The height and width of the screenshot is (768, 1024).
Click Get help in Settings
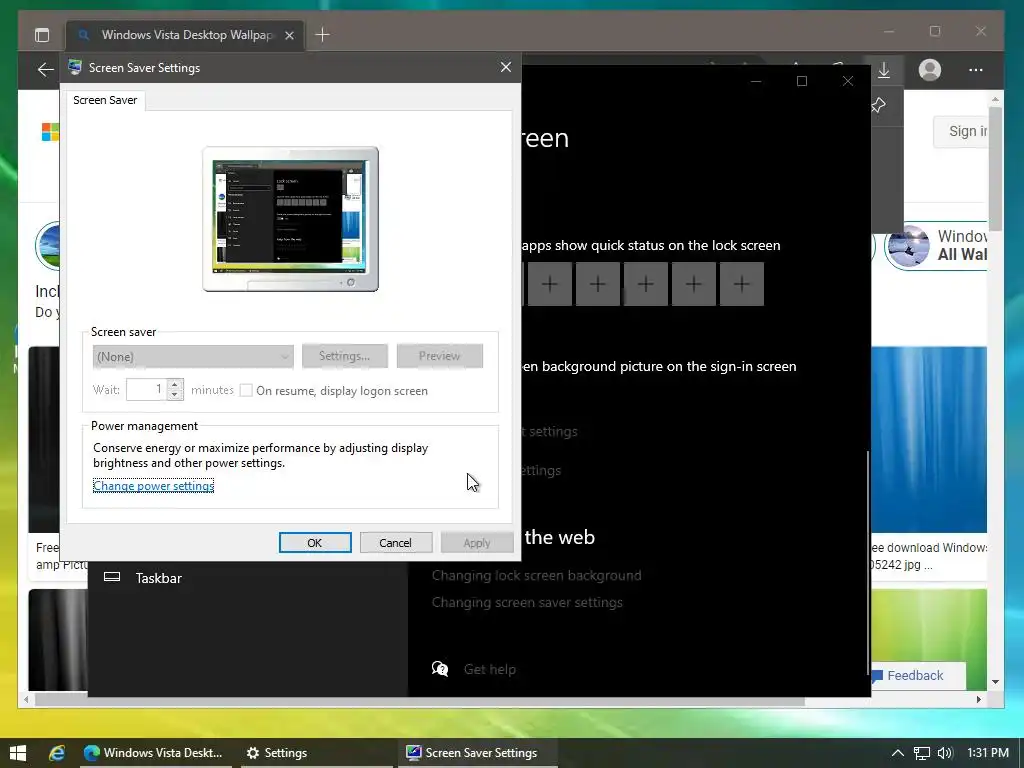click(x=490, y=669)
